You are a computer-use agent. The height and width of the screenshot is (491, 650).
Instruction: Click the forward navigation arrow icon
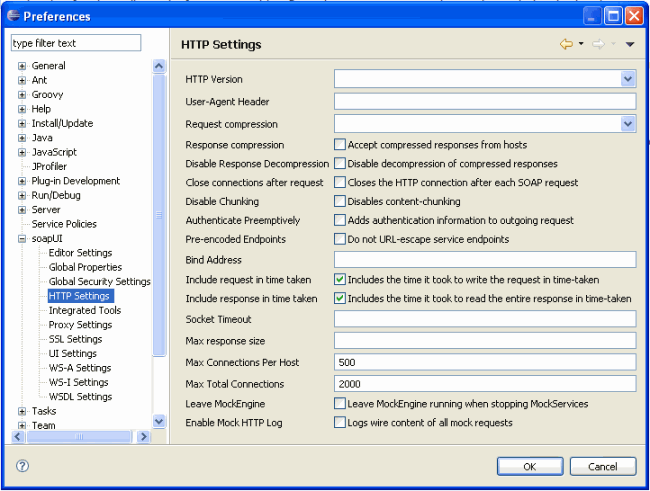point(598,44)
